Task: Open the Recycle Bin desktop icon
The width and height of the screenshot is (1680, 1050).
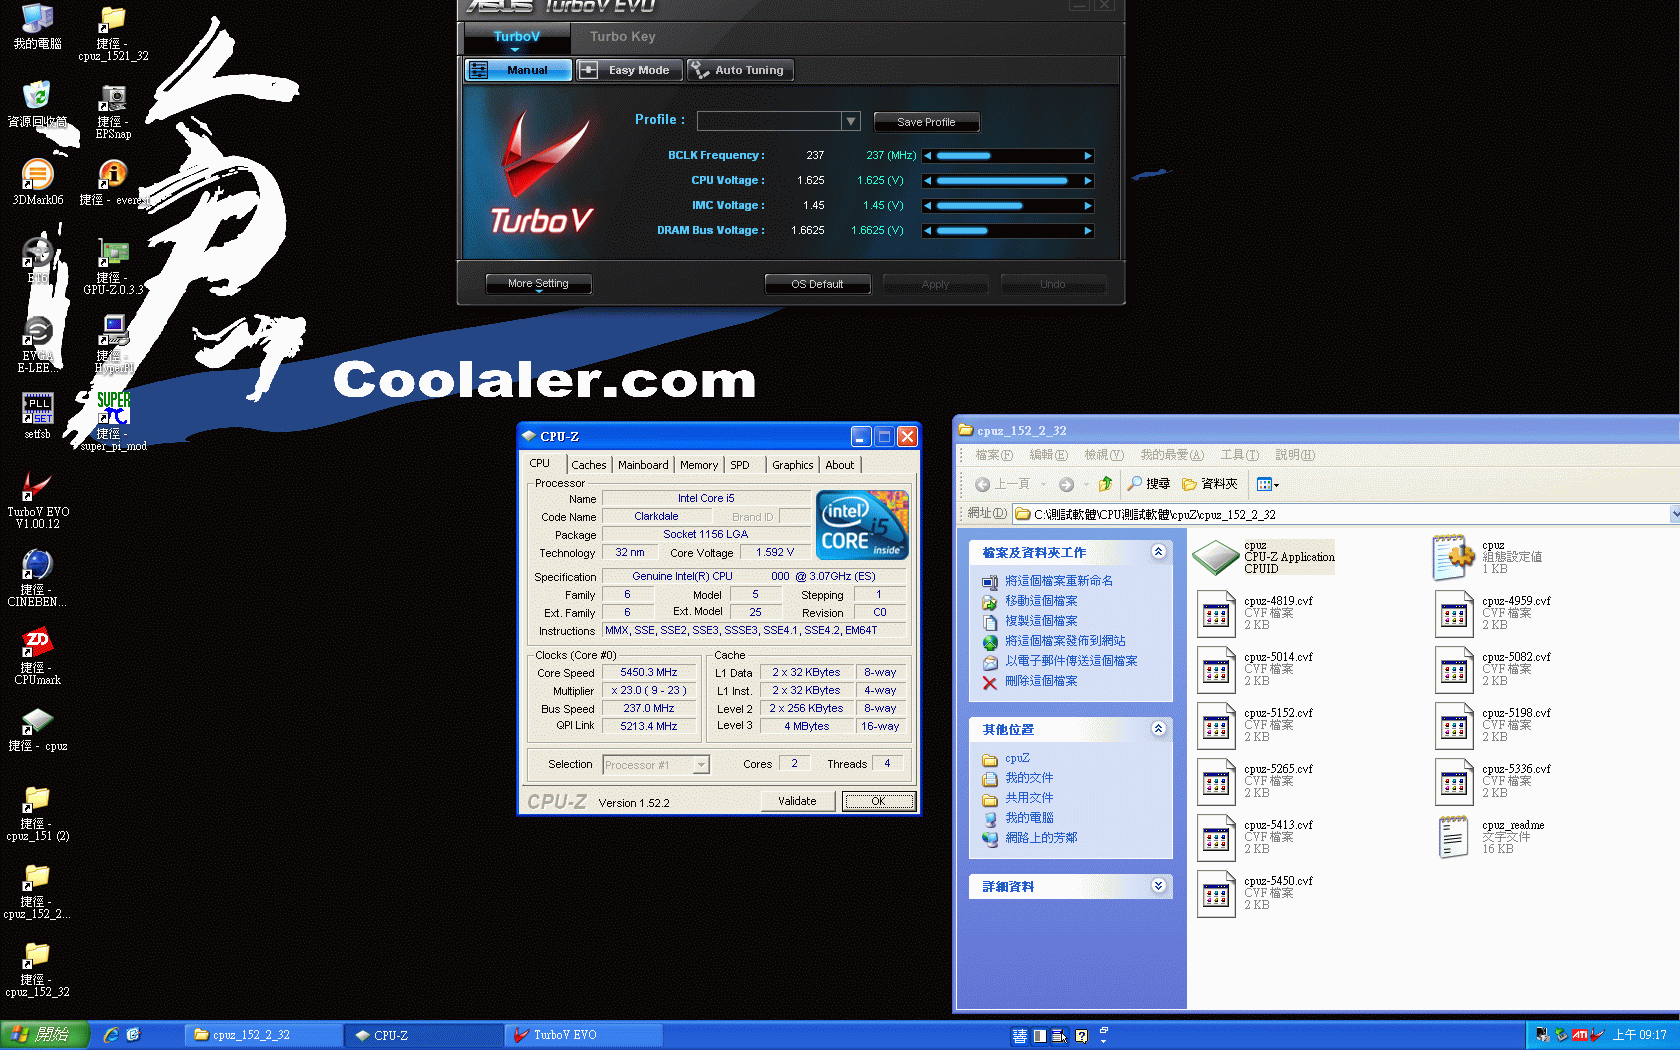Action: click(38, 104)
